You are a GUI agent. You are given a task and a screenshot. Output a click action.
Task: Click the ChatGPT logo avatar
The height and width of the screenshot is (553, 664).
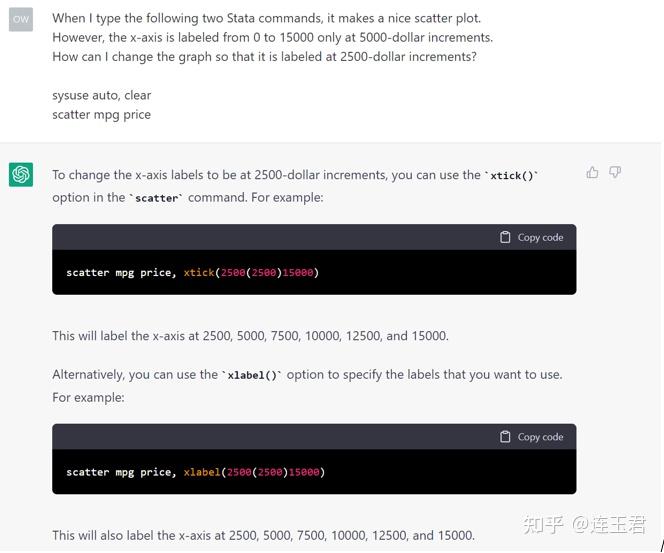point(21,174)
